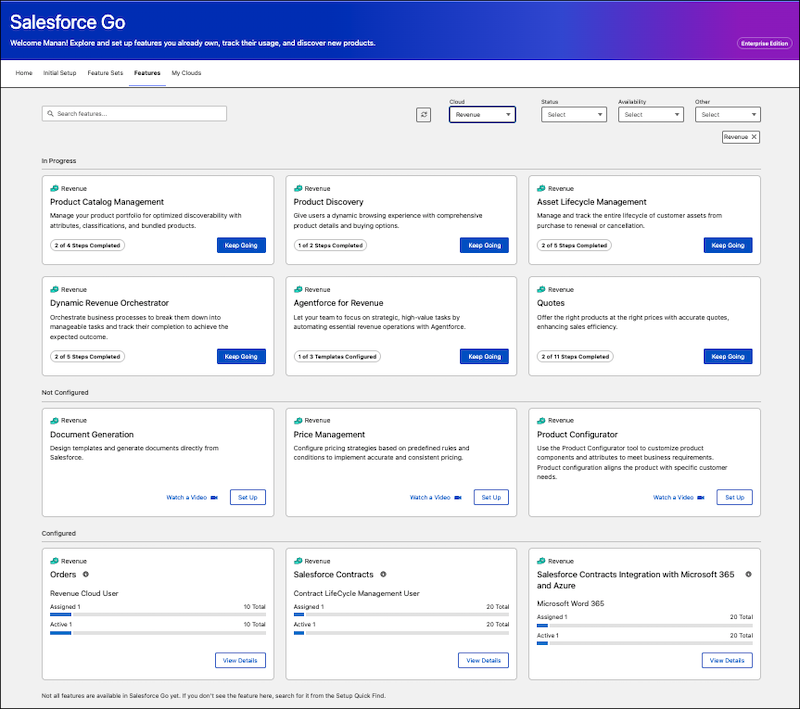The width and height of the screenshot is (800, 709).
Task: Click the info icon next to Salesforce Contracts
Action: [383, 574]
